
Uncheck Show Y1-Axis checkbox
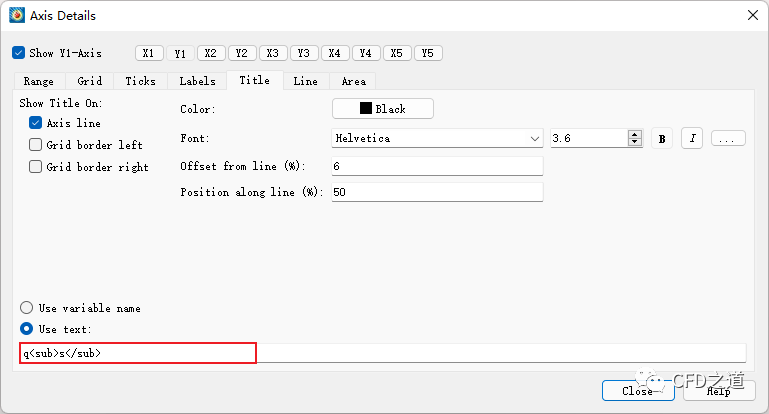(x=19, y=53)
